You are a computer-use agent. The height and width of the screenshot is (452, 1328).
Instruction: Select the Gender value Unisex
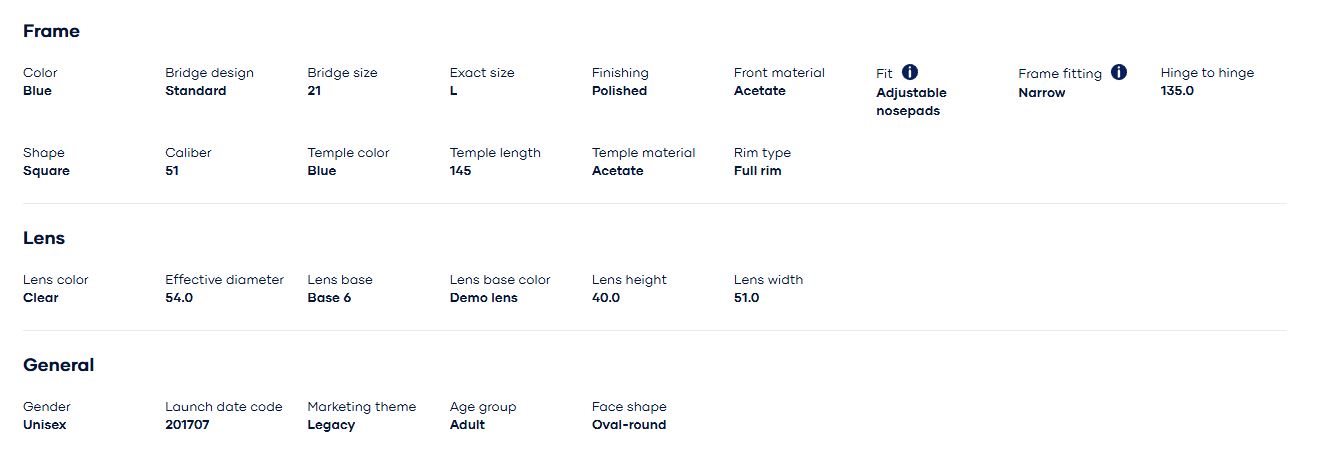[x=44, y=425]
